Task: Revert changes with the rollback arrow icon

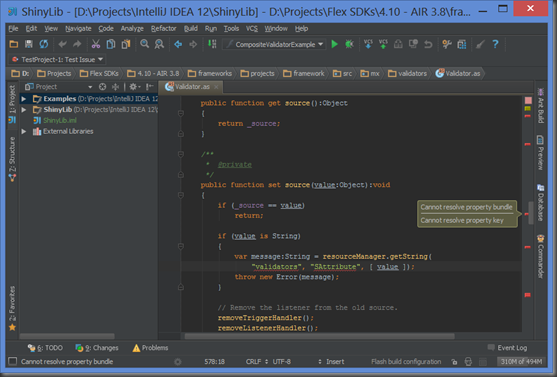Action: pyautogui.click(x=428, y=44)
